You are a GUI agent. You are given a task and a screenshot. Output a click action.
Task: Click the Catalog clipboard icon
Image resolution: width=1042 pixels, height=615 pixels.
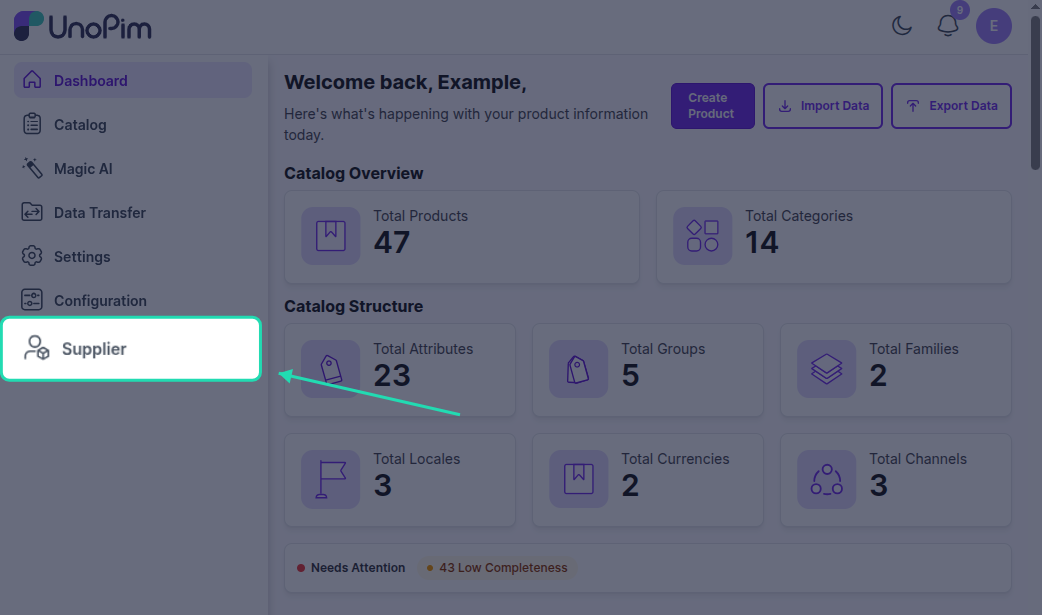(32, 124)
